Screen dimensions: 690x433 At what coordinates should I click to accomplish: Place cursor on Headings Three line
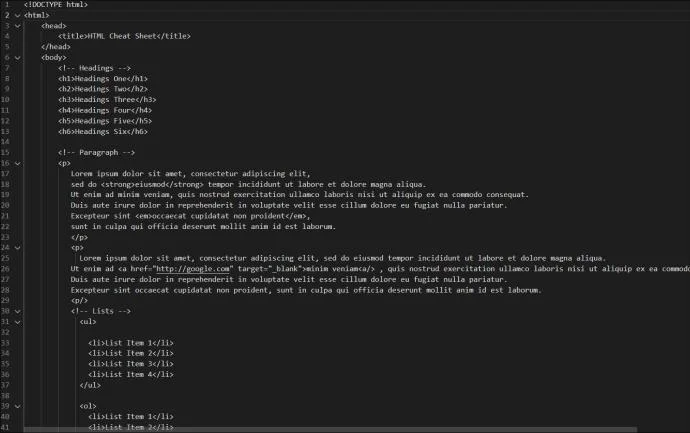pyautogui.click(x=107, y=99)
